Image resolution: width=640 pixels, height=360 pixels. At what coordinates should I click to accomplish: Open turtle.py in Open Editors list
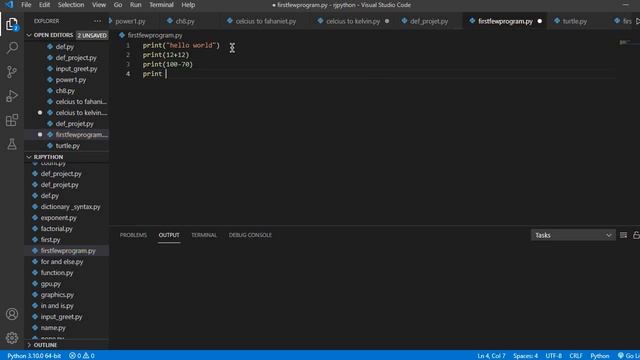(67, 146)
